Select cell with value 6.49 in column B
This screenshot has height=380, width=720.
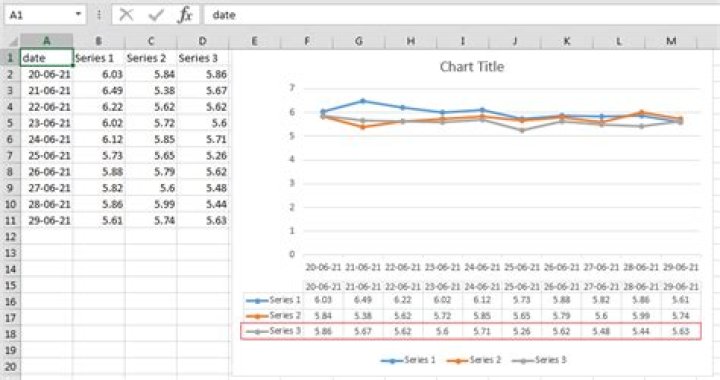(99, 90)
